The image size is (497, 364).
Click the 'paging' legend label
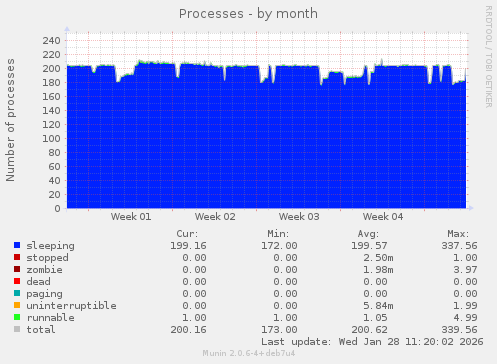click(44, 294)
